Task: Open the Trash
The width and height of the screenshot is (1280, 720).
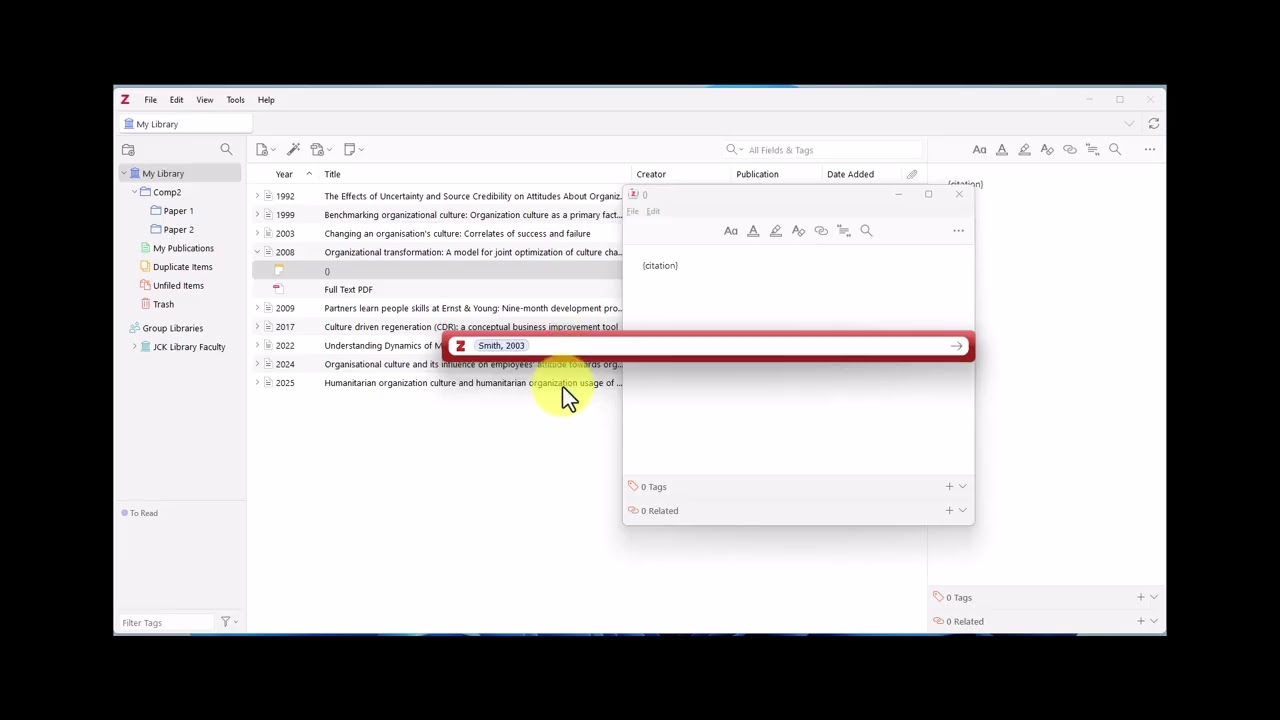Action: coord(163,304)
